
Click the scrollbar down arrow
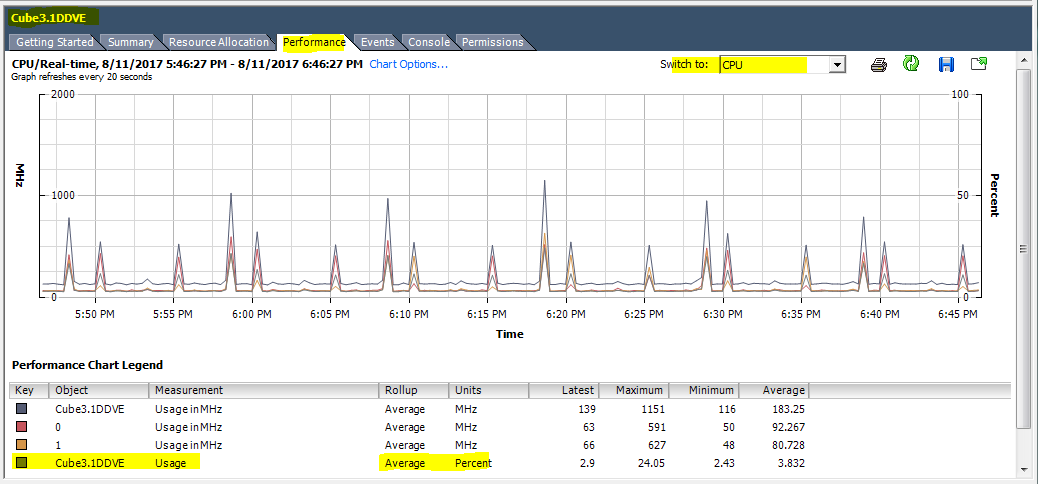point(1023,469)
